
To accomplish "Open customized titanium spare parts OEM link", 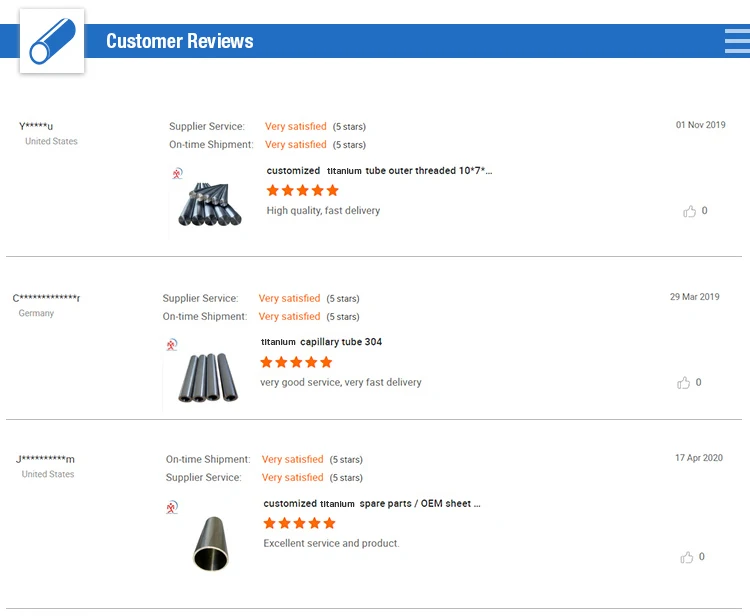I will tap(372, 504).
